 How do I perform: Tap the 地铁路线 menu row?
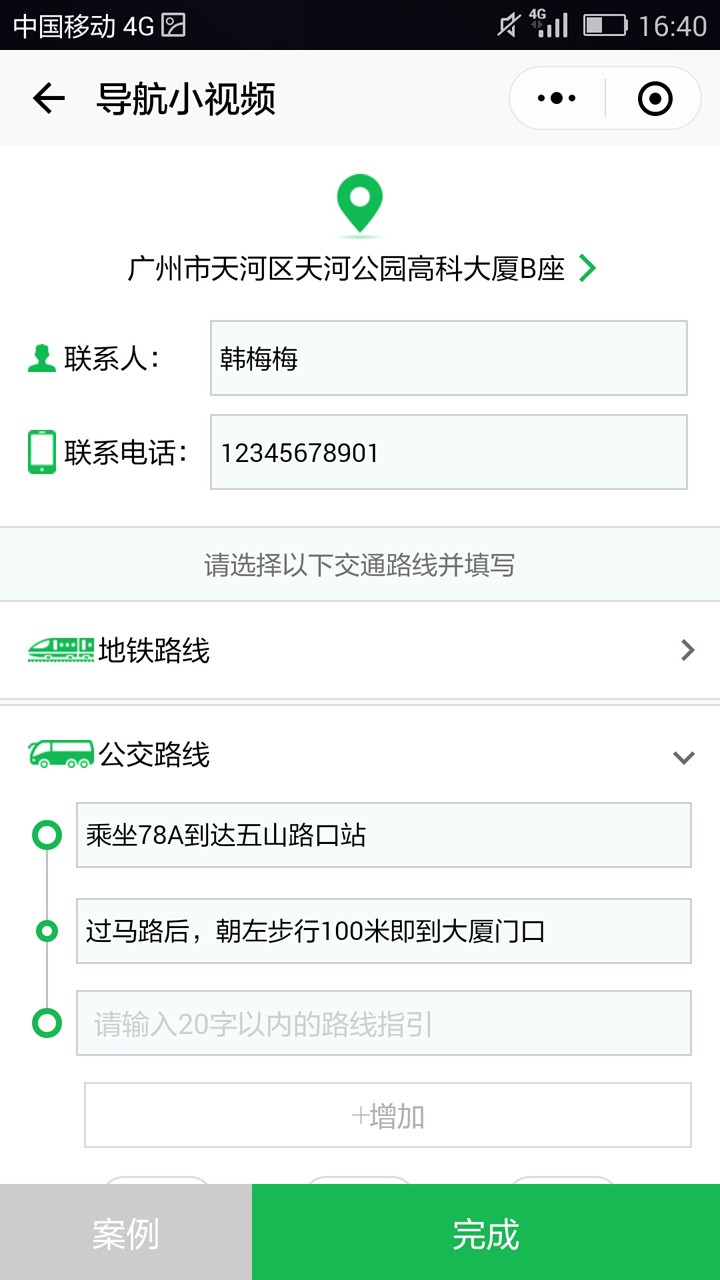click(x=360, y=650)
